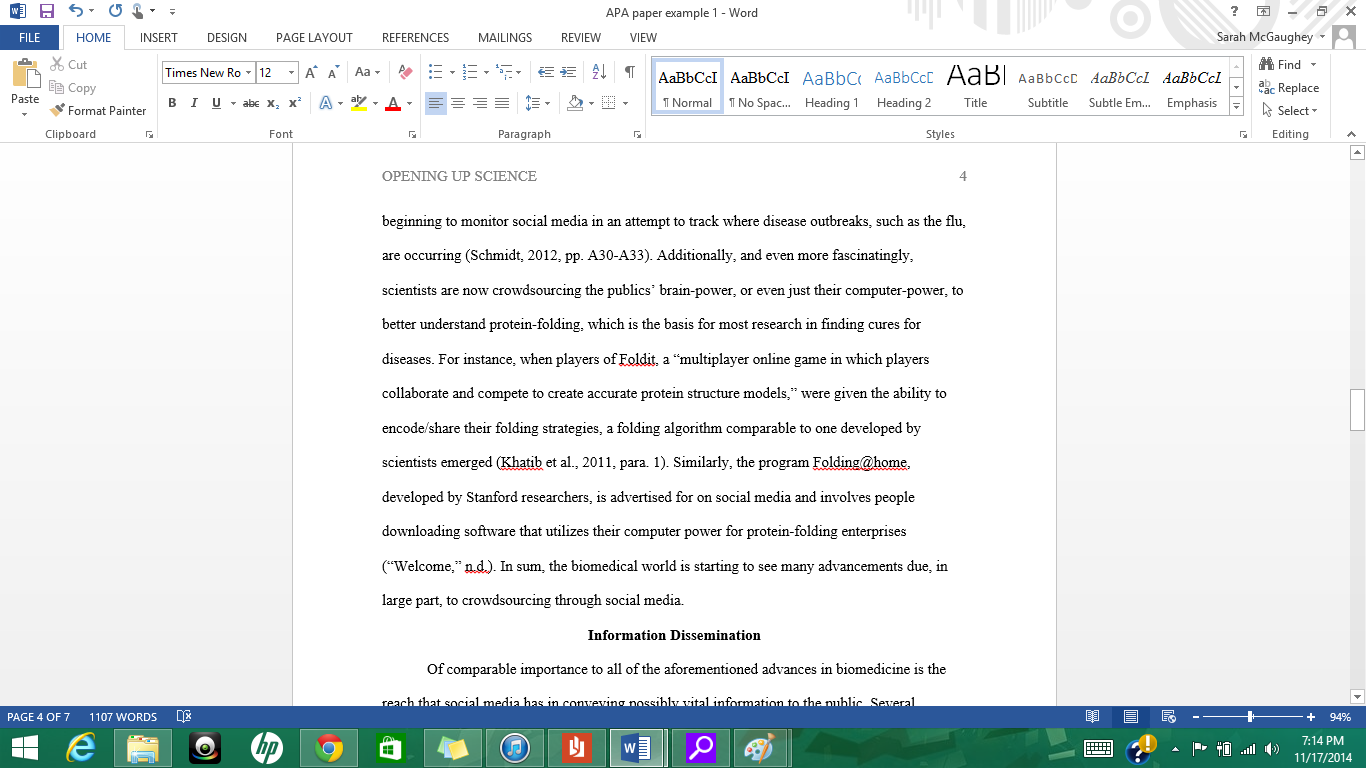This screenshot has width=1366, height=768.
Task: Open the Font Size dropdown
Action: 290,72
